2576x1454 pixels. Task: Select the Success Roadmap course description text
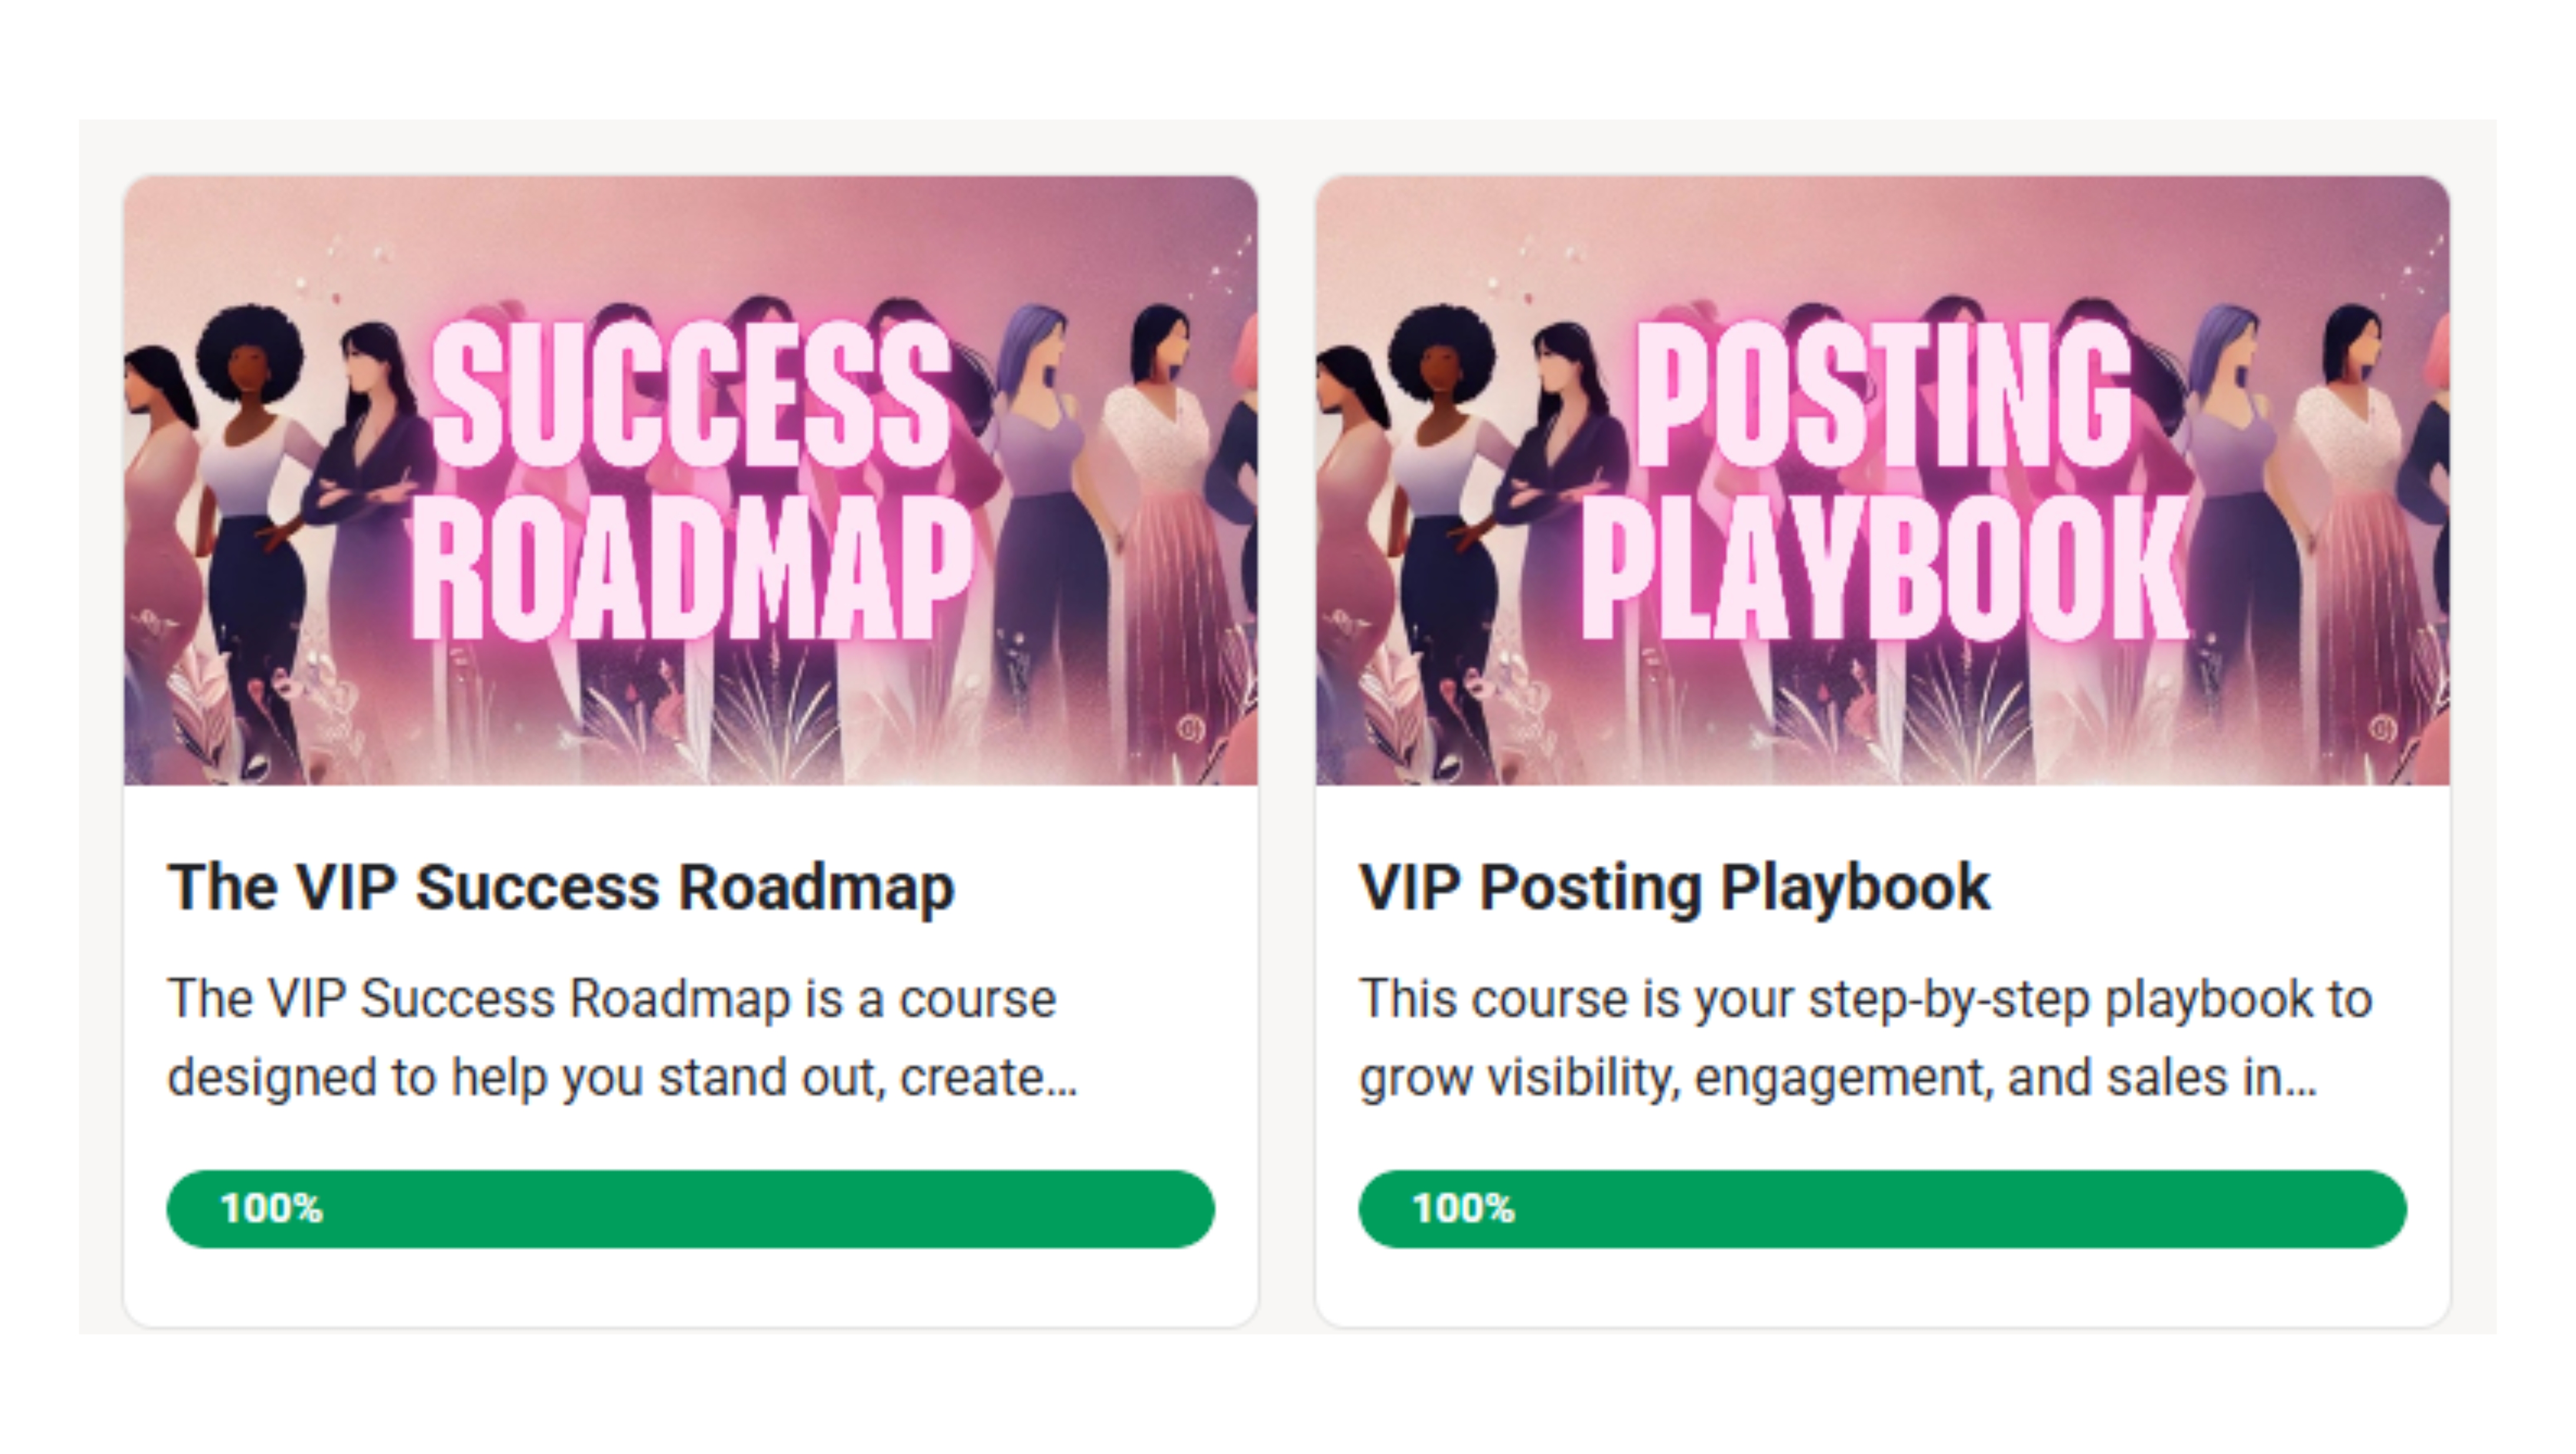(x=620, y=1038)
